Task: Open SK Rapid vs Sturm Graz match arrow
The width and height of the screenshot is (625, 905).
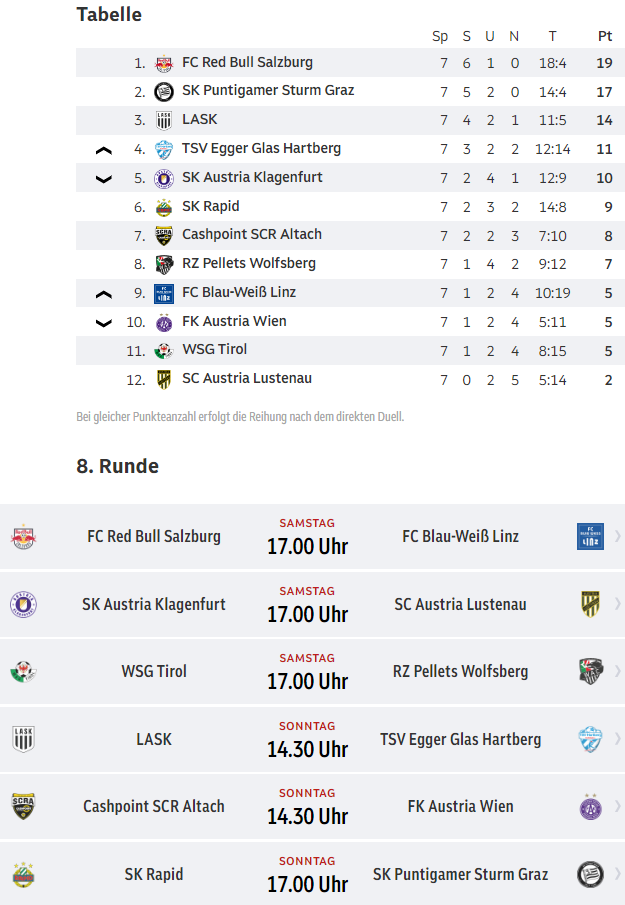Action: (617, 874)
